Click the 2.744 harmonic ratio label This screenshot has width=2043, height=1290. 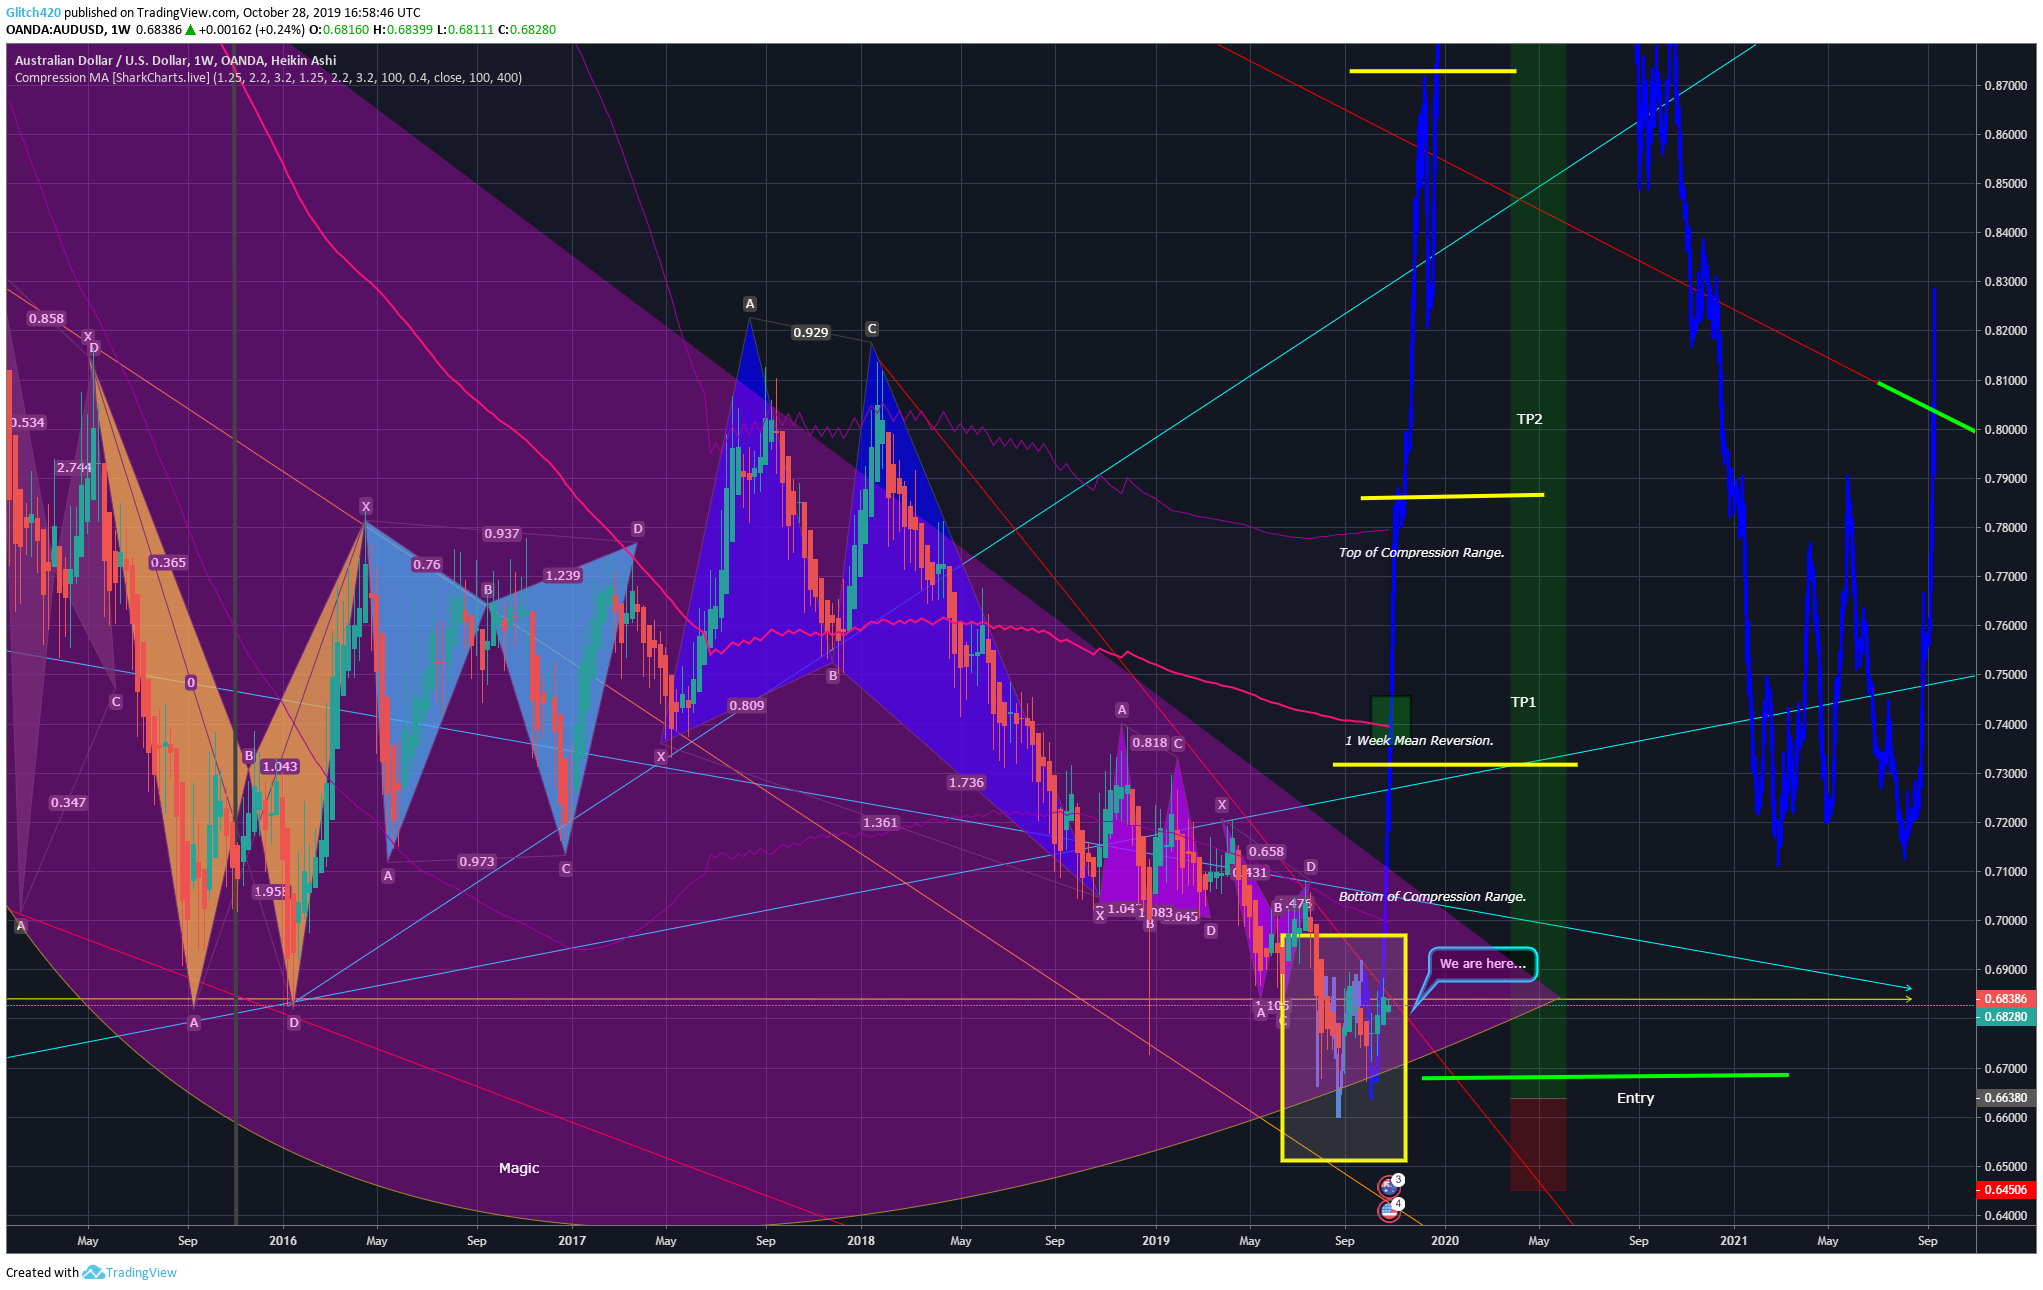pyautogui.click(x=74, y=467)
